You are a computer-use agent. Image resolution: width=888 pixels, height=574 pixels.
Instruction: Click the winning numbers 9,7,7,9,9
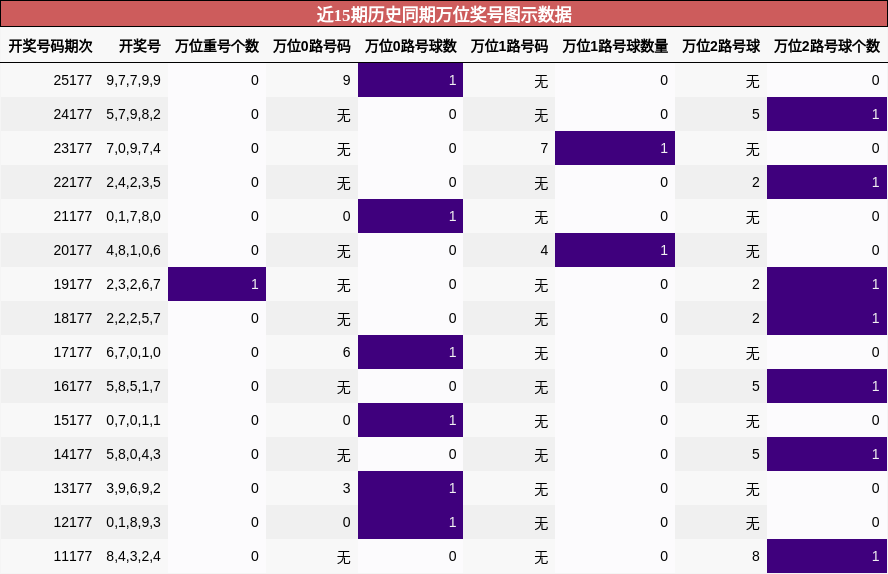coord(134,80)
